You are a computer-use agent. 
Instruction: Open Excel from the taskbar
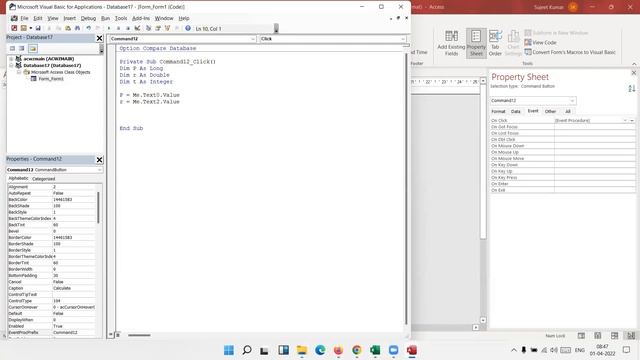(x=375, y=350)
